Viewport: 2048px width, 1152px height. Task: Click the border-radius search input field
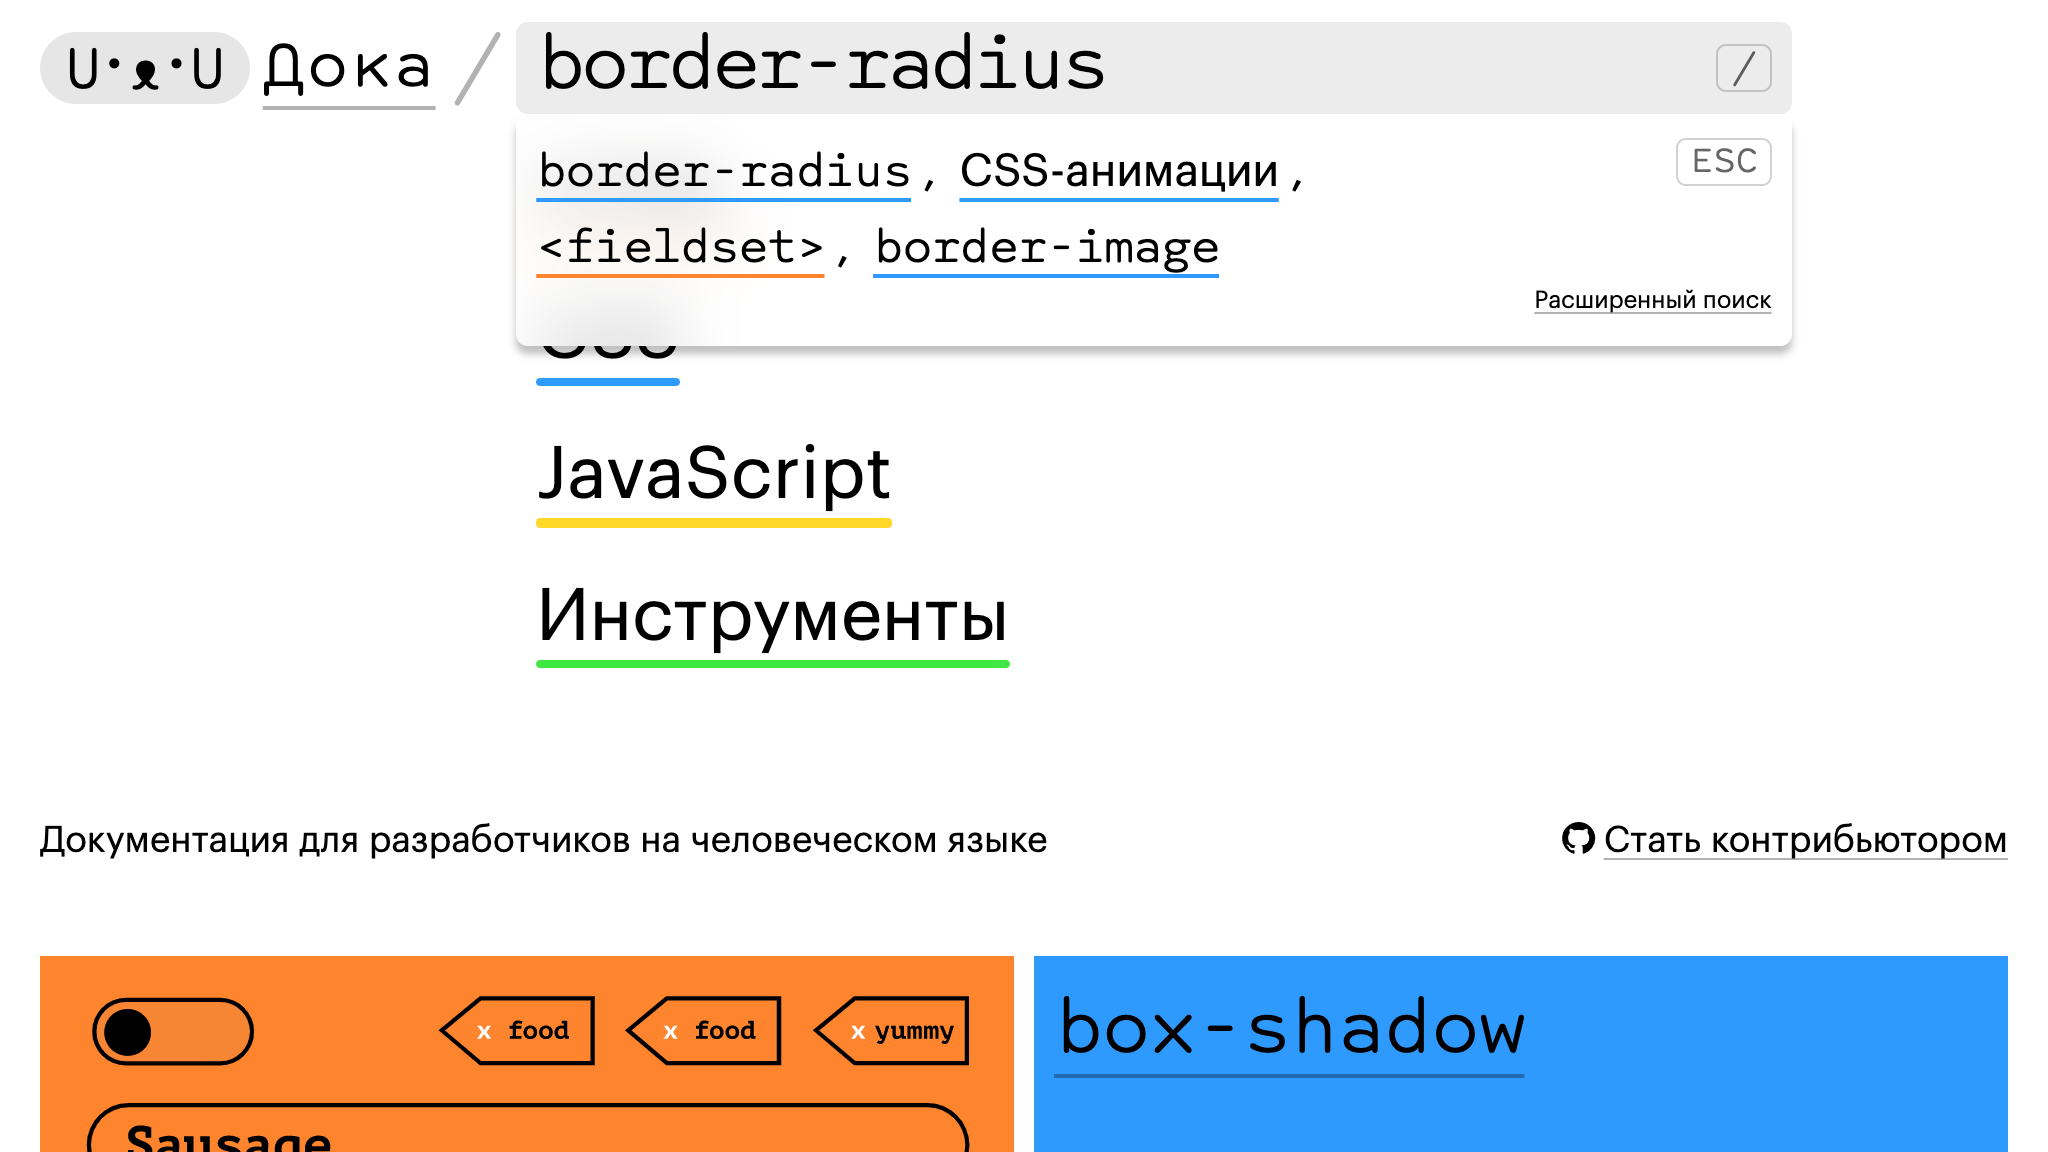1155,65
